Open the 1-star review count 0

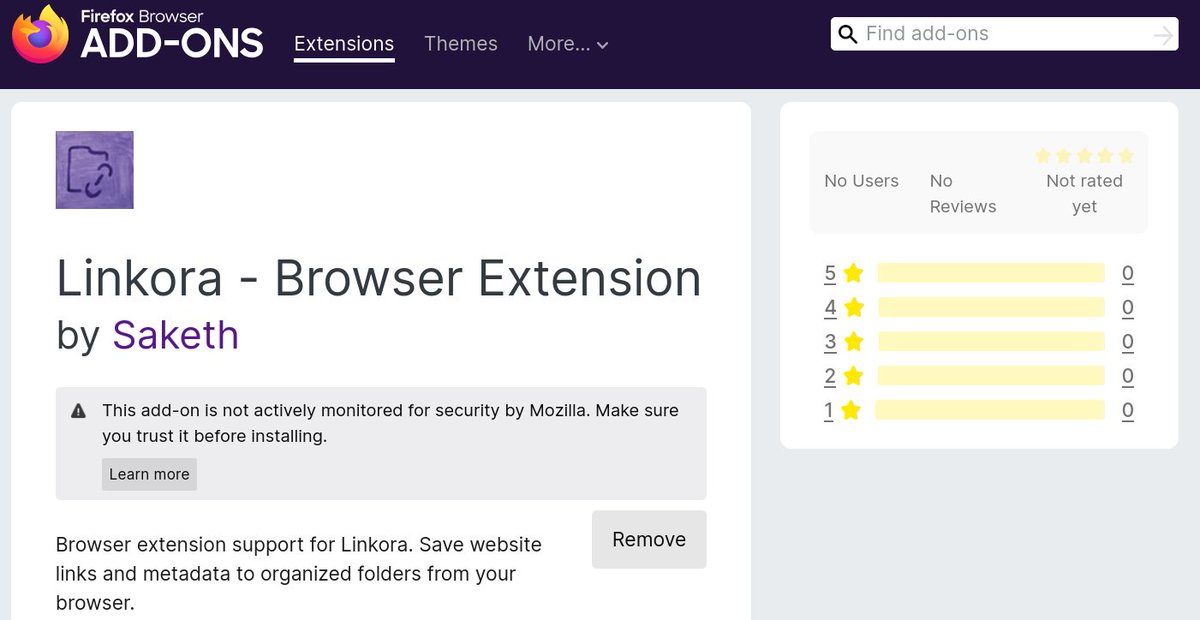1128,410
